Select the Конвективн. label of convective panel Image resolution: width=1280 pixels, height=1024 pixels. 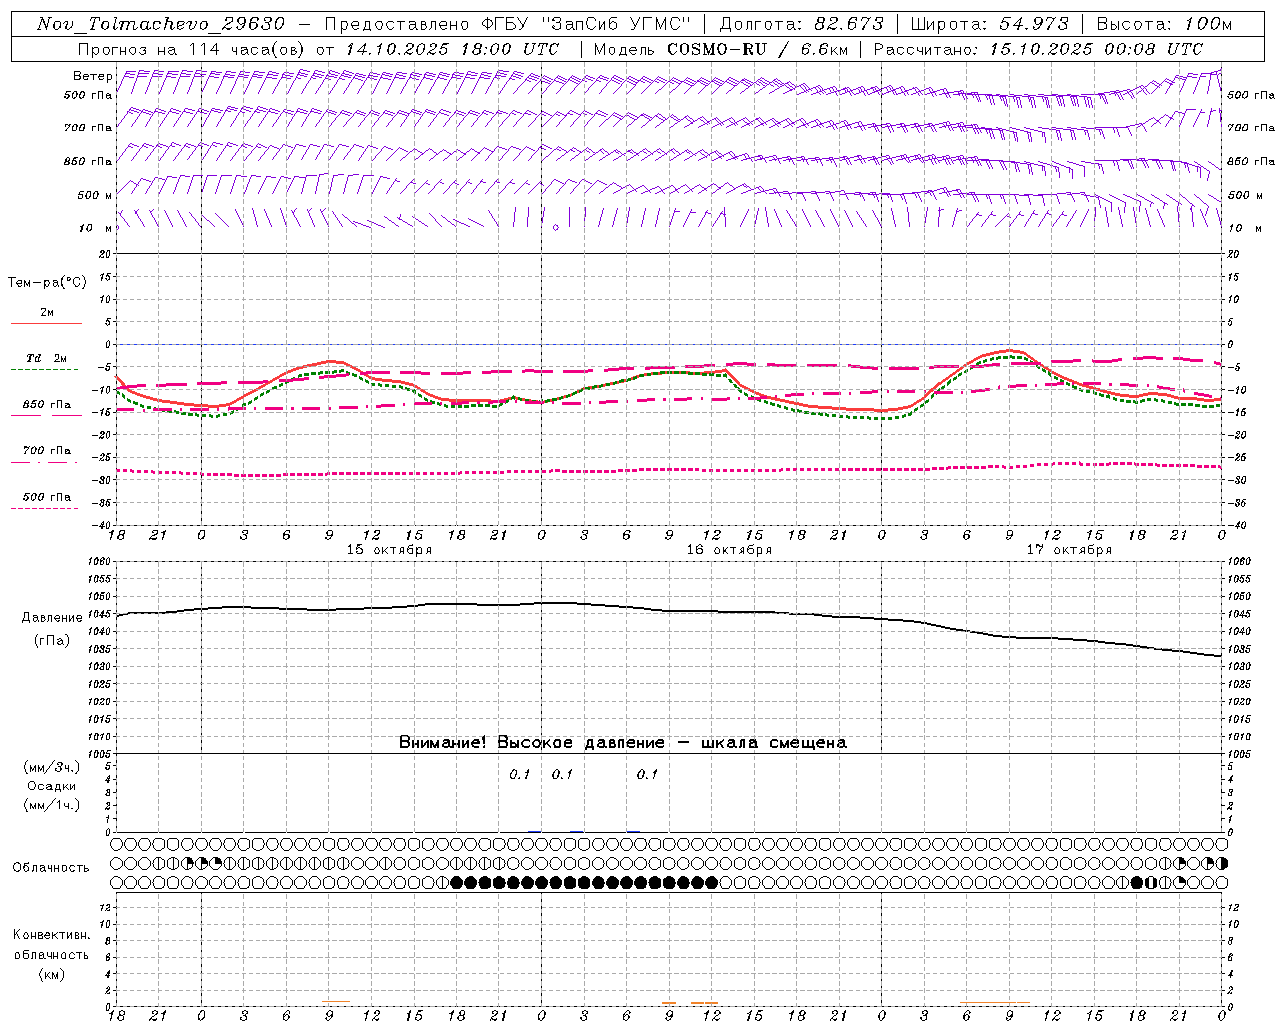(x=51, y=935)
